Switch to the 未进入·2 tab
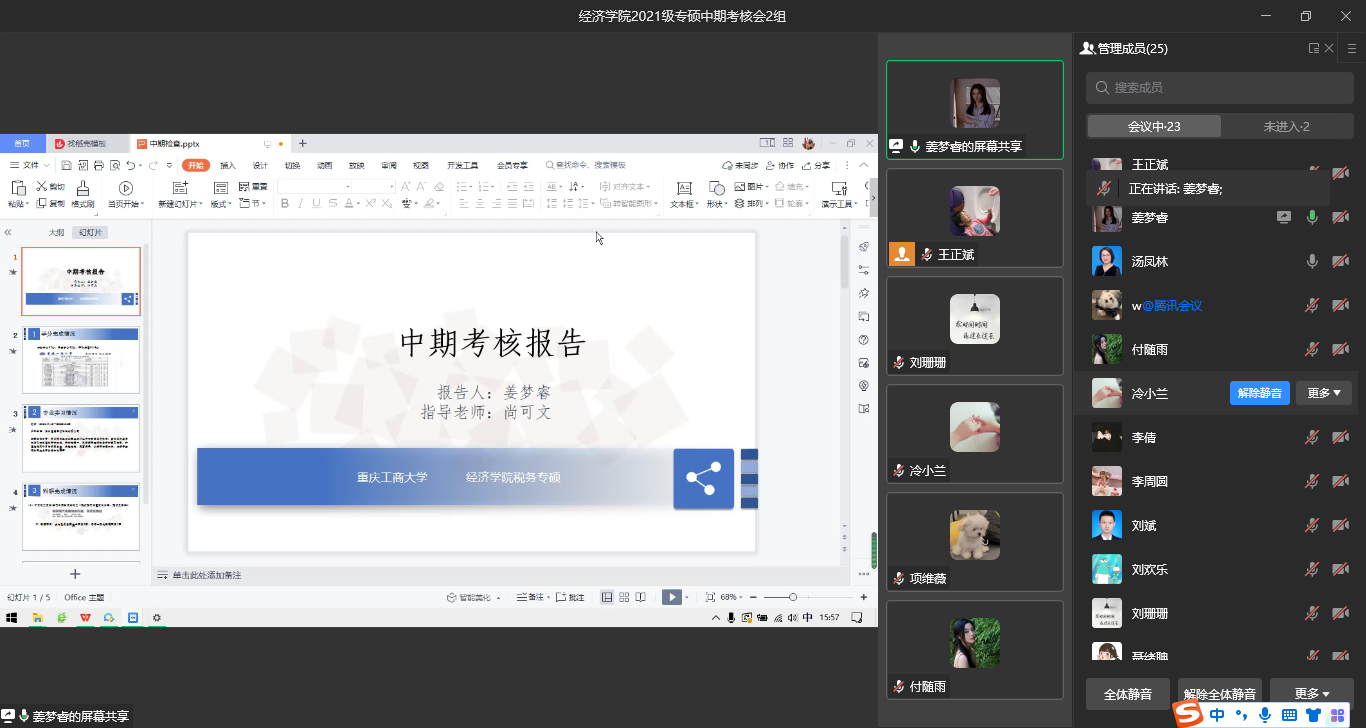This screenshot has height=728, width=1366. coord(1285,126)
